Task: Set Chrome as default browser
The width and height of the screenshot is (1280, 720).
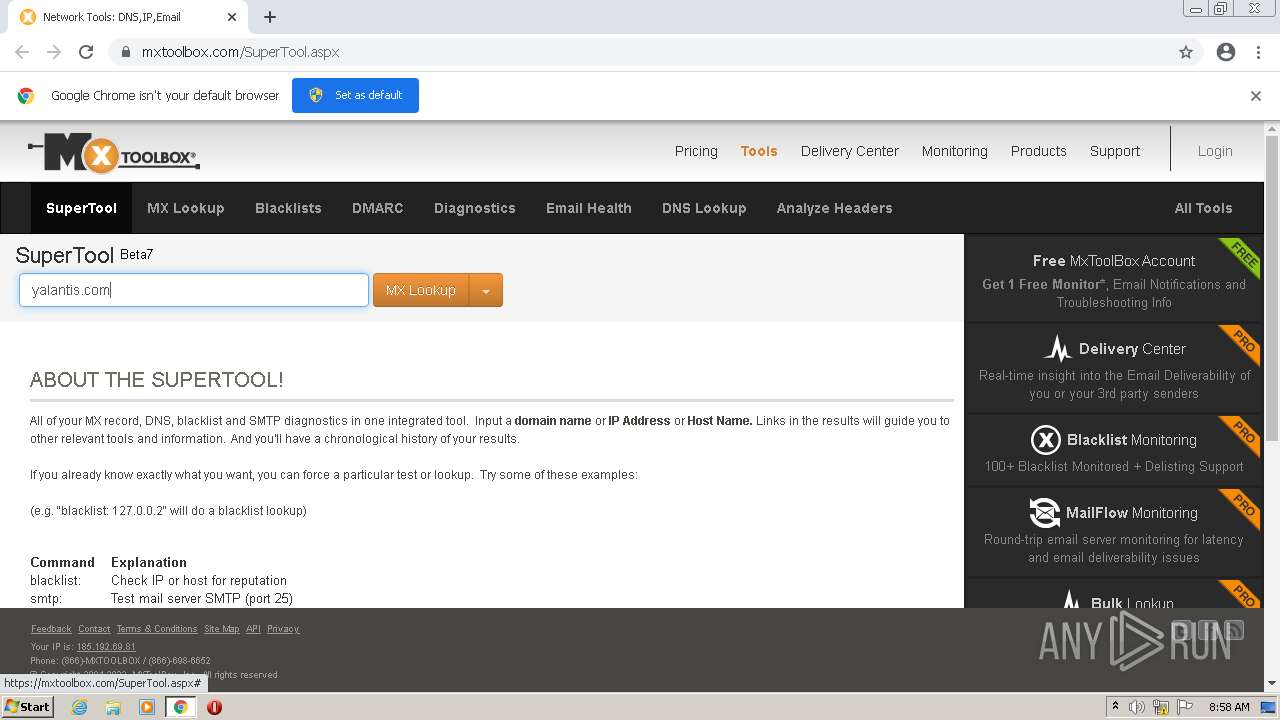Action: [355, 95]
